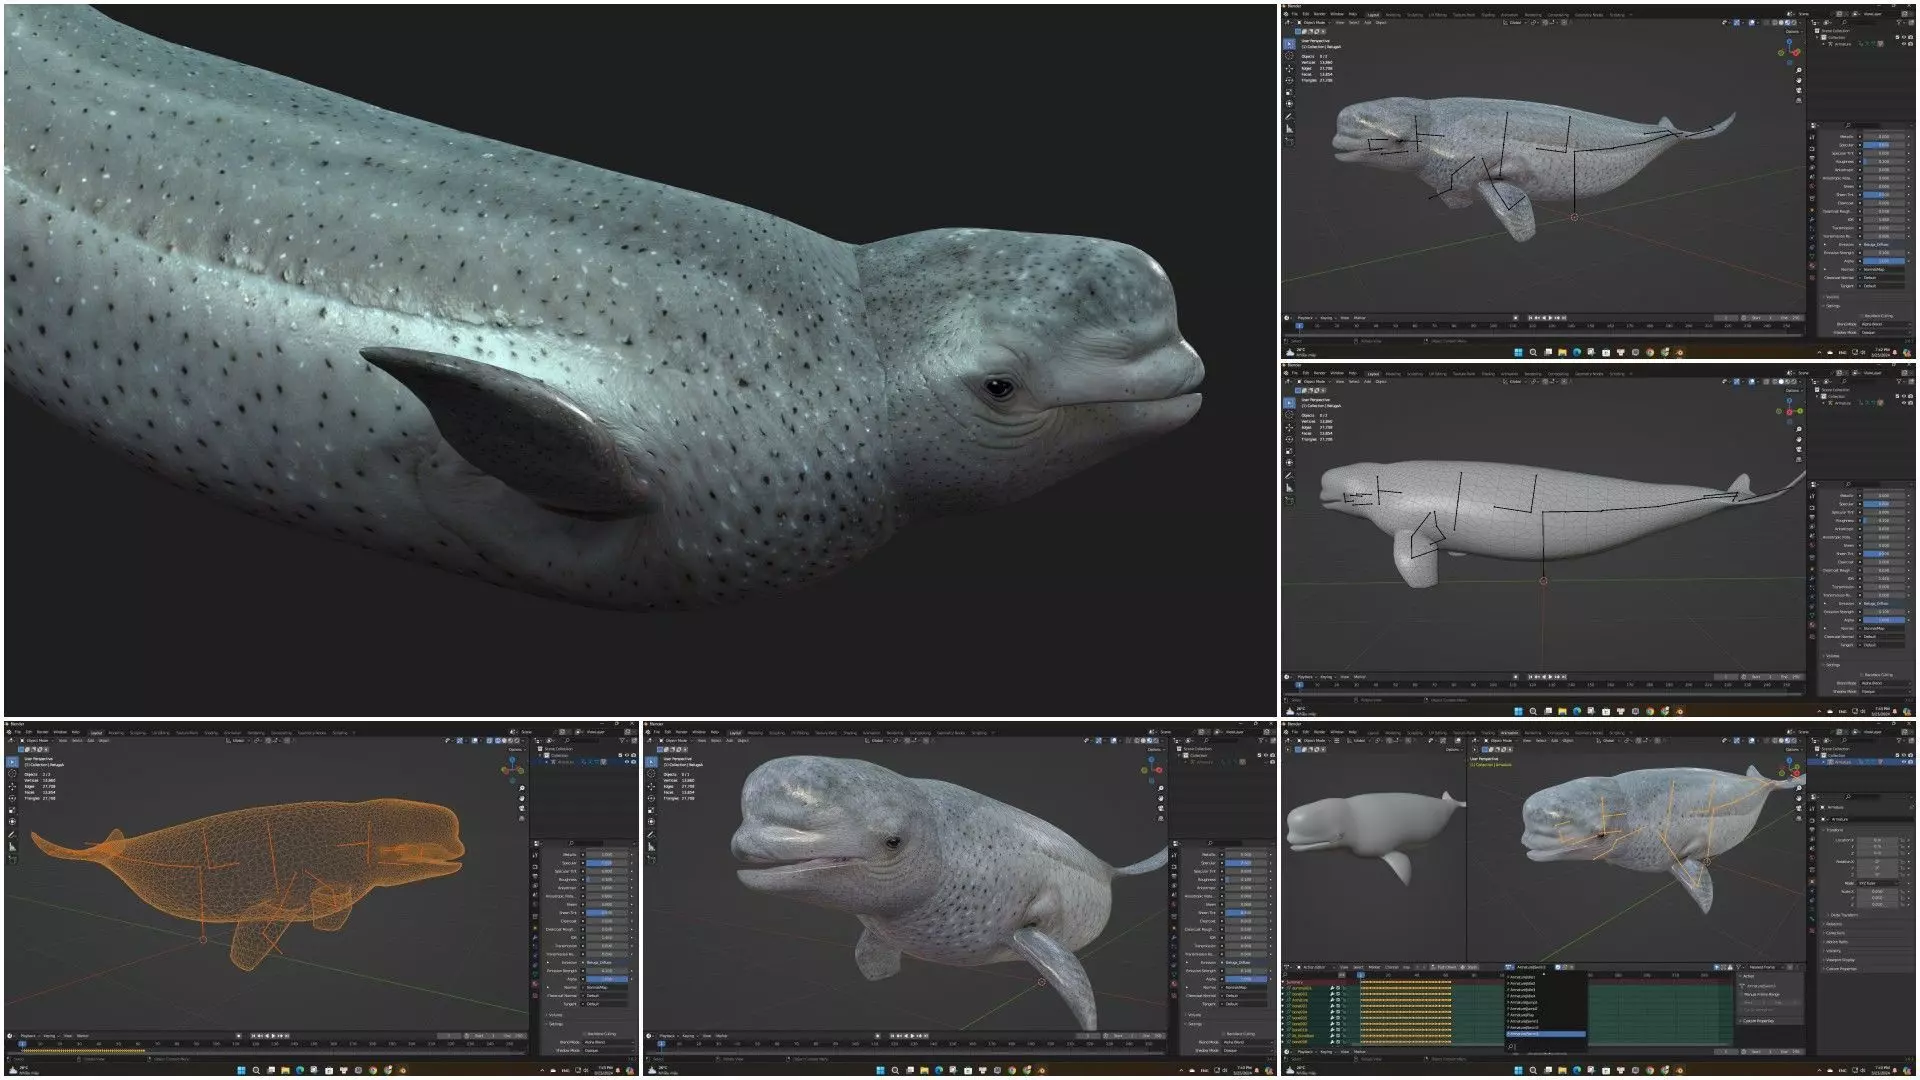The height and width of the screenshot is (1080, 1920).
Task: Toggle Collection exclude checkbox in black-rig textured whale window
Action: (x=1899, y=38)
